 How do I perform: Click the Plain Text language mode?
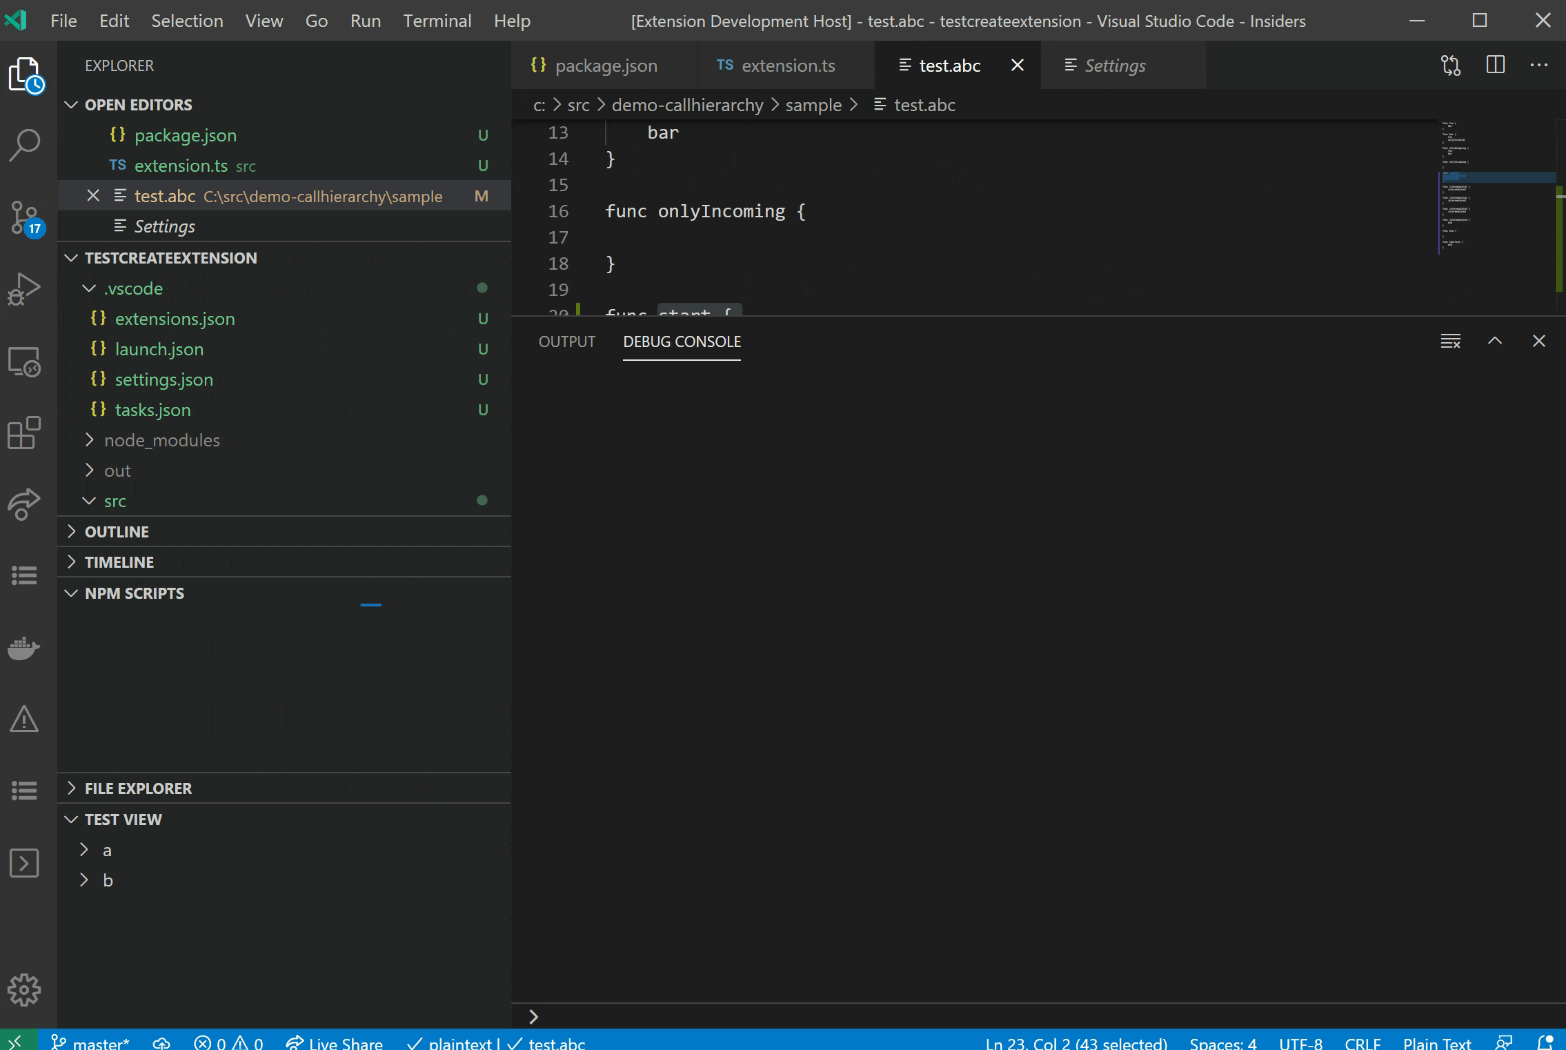coord(1437,1042)
